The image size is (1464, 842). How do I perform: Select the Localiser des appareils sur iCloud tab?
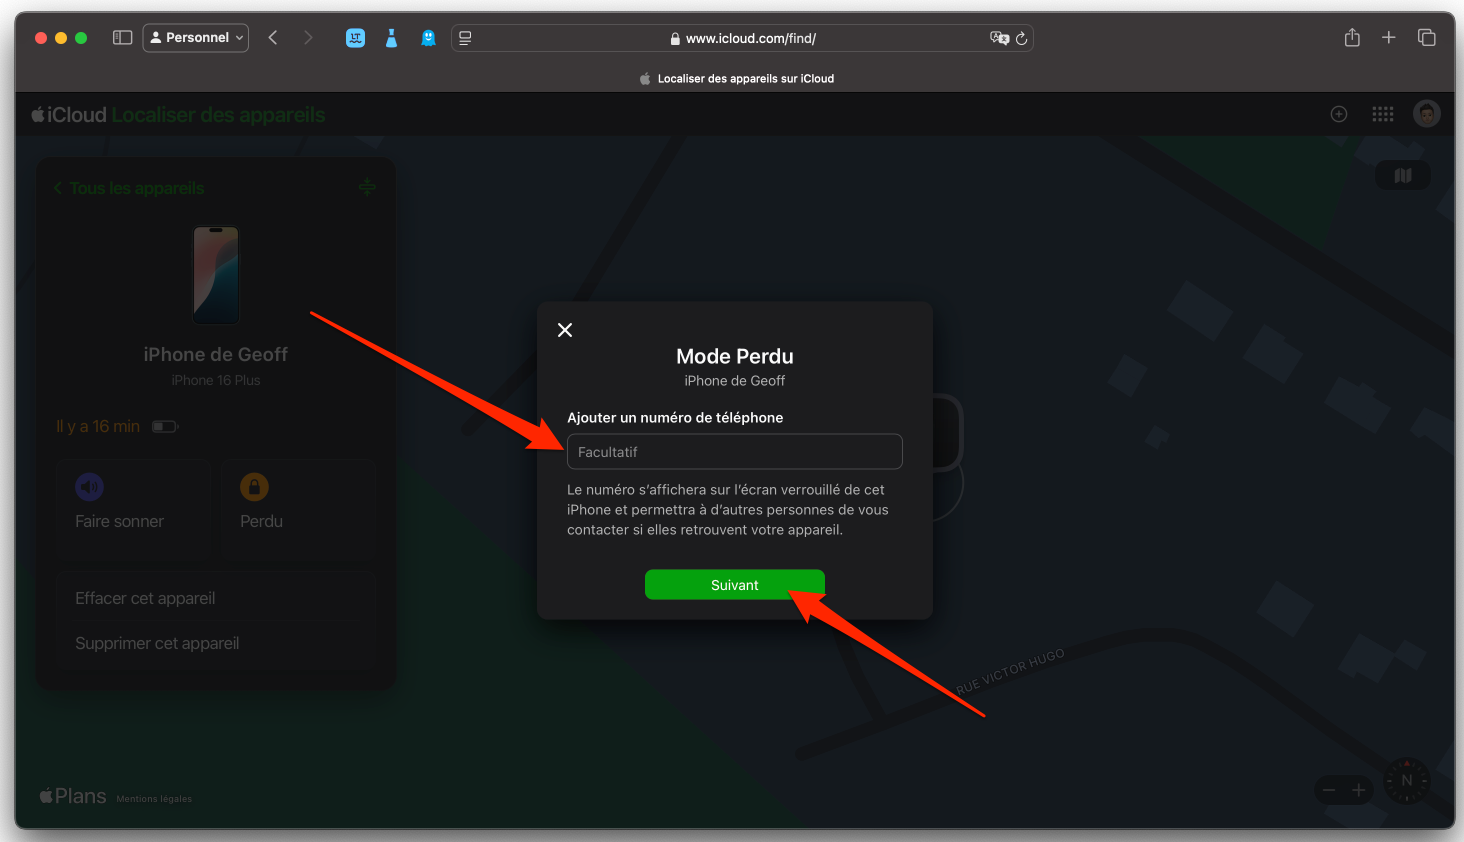(x=736, y=78)
